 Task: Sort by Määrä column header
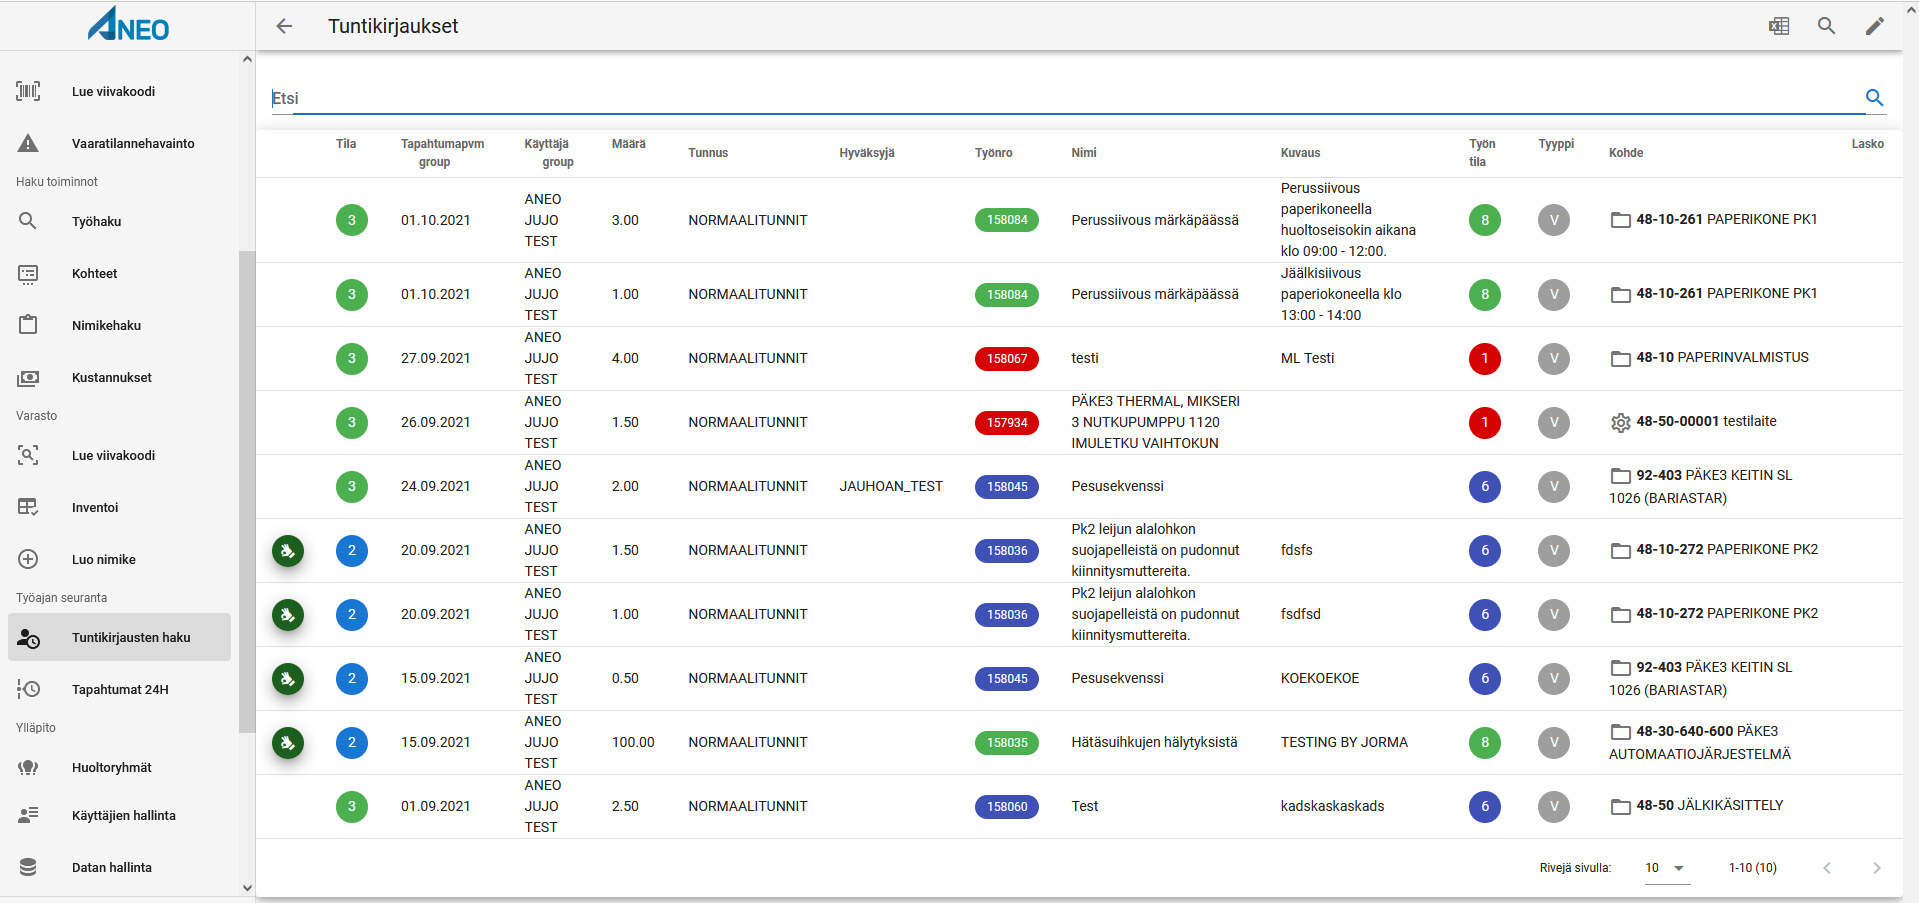(x=629, y=144)
